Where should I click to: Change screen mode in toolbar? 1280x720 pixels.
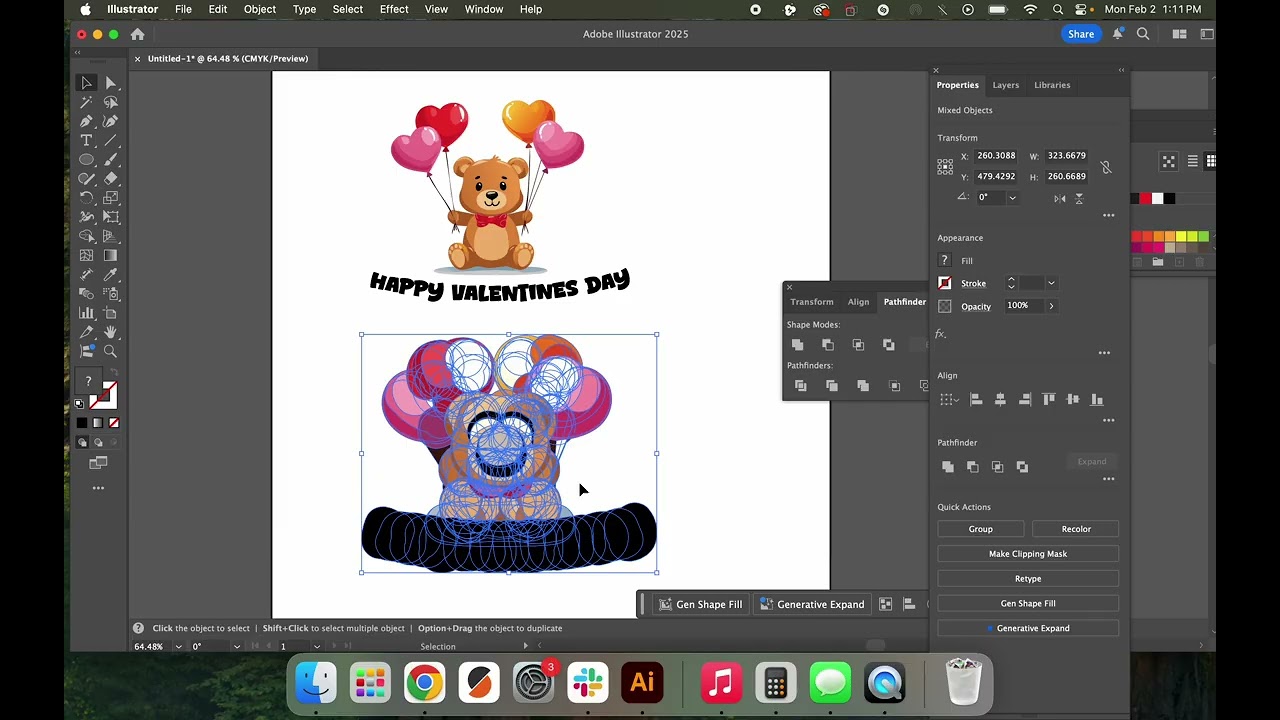pos(98,463)
